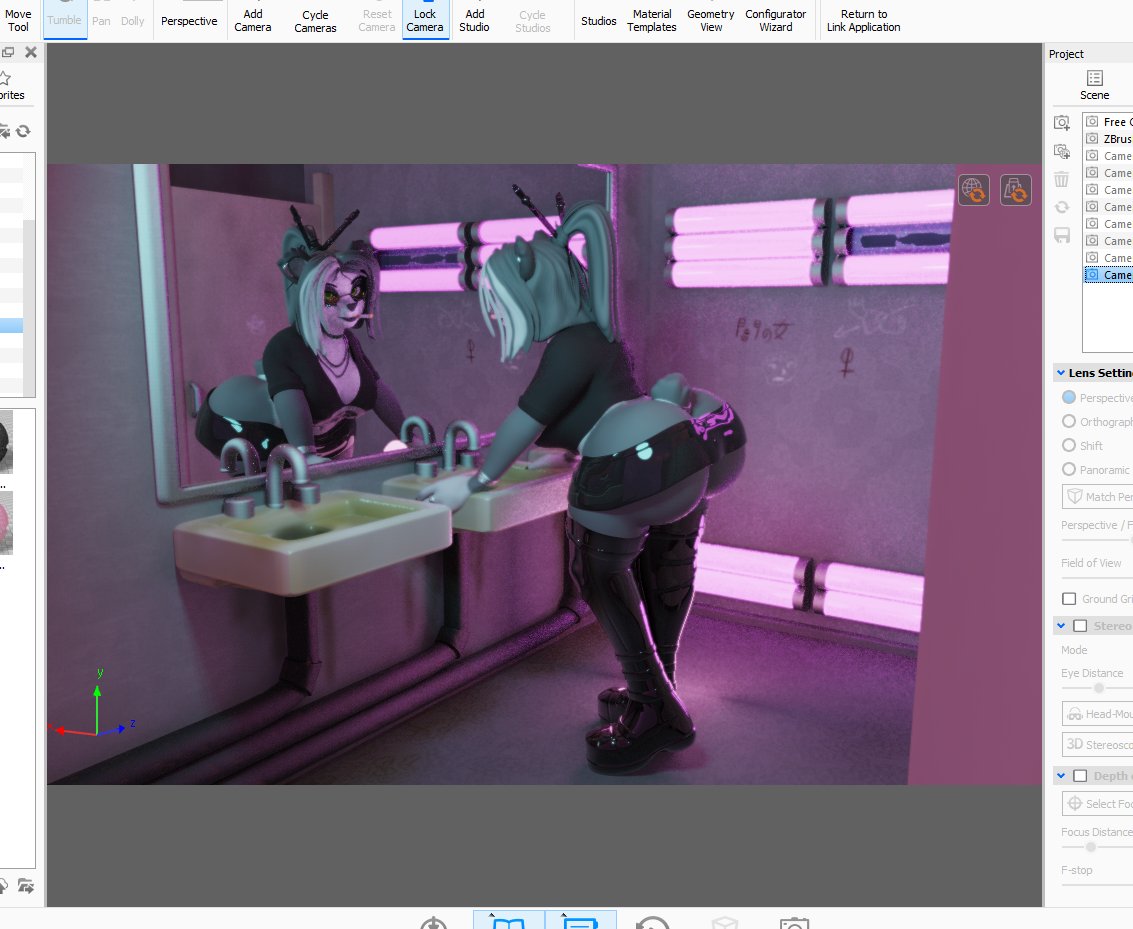Launch the Configurator Wizard
The height and width of the screenshot is (929, 1133).
pyautogui.click(x=775, y=20)
